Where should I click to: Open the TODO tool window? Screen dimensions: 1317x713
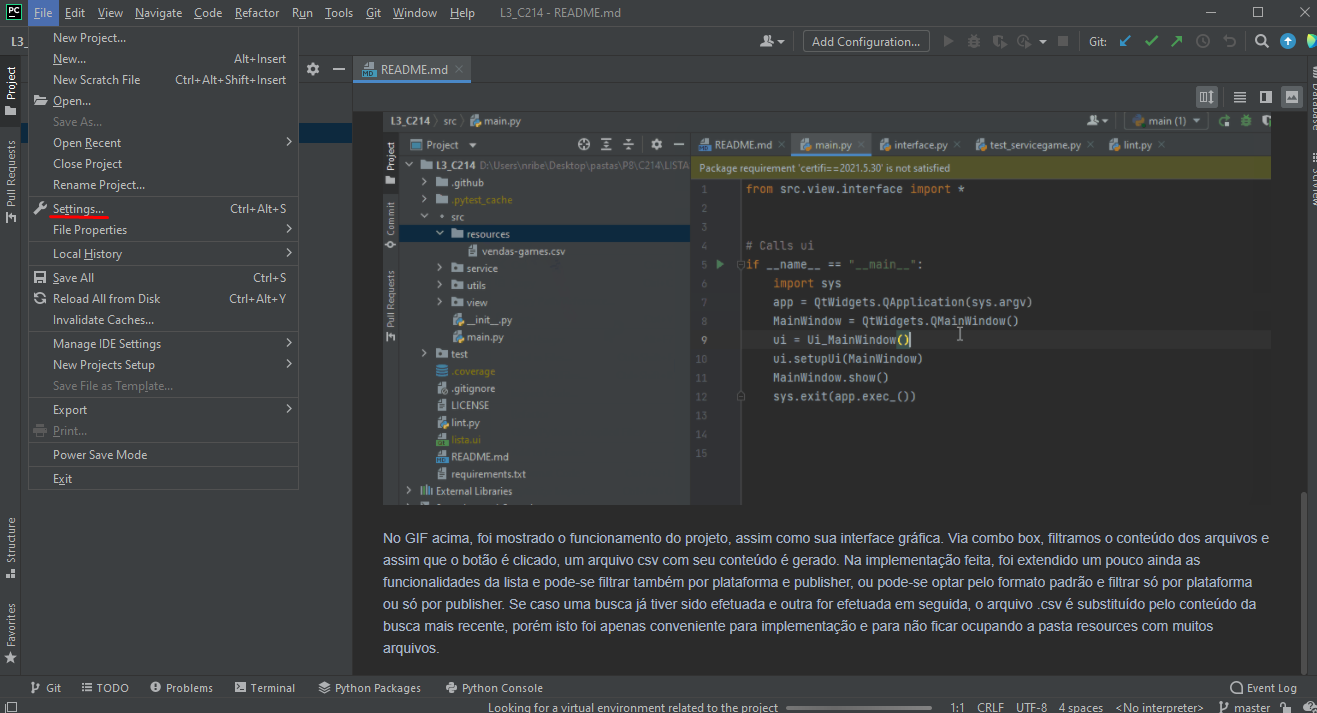click(x=105, y=688)
